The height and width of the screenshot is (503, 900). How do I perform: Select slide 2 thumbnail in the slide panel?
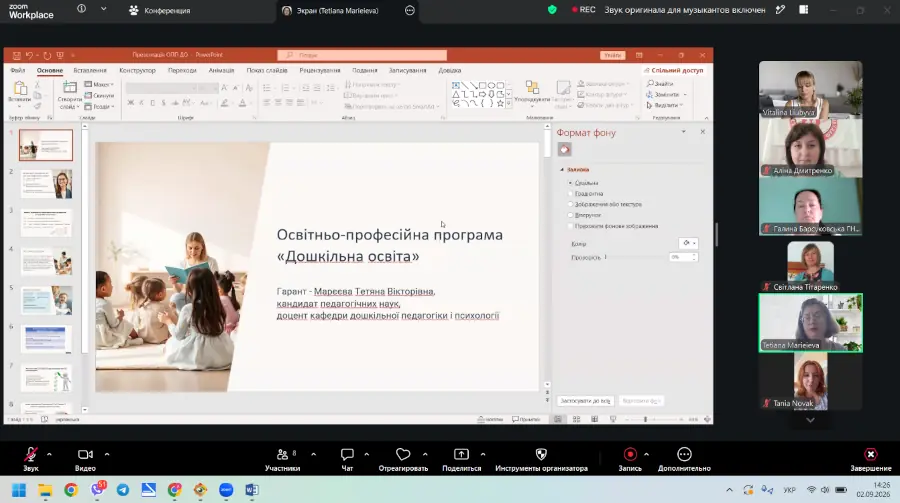click(46, 184)
